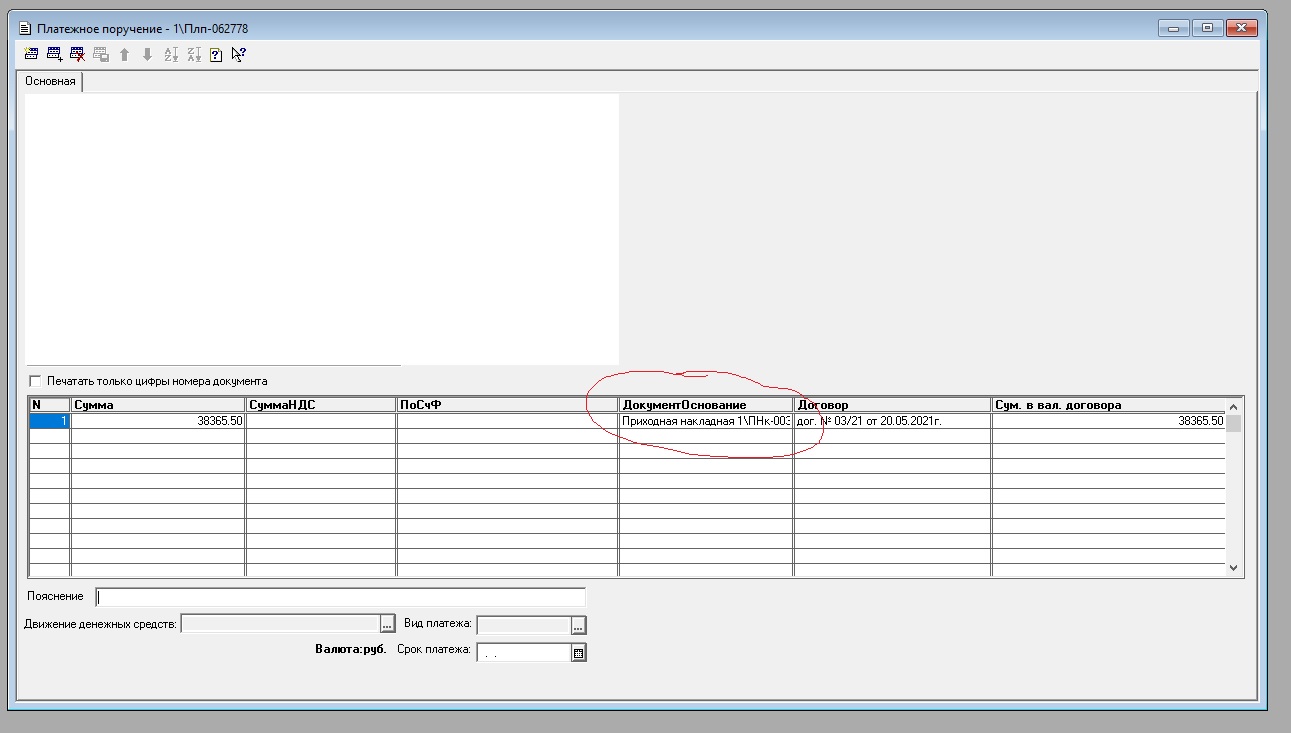Select the contract cell 'дог. № 03/21'
The width and height of the screenshot is (1291, 733).
coord(892,422)
